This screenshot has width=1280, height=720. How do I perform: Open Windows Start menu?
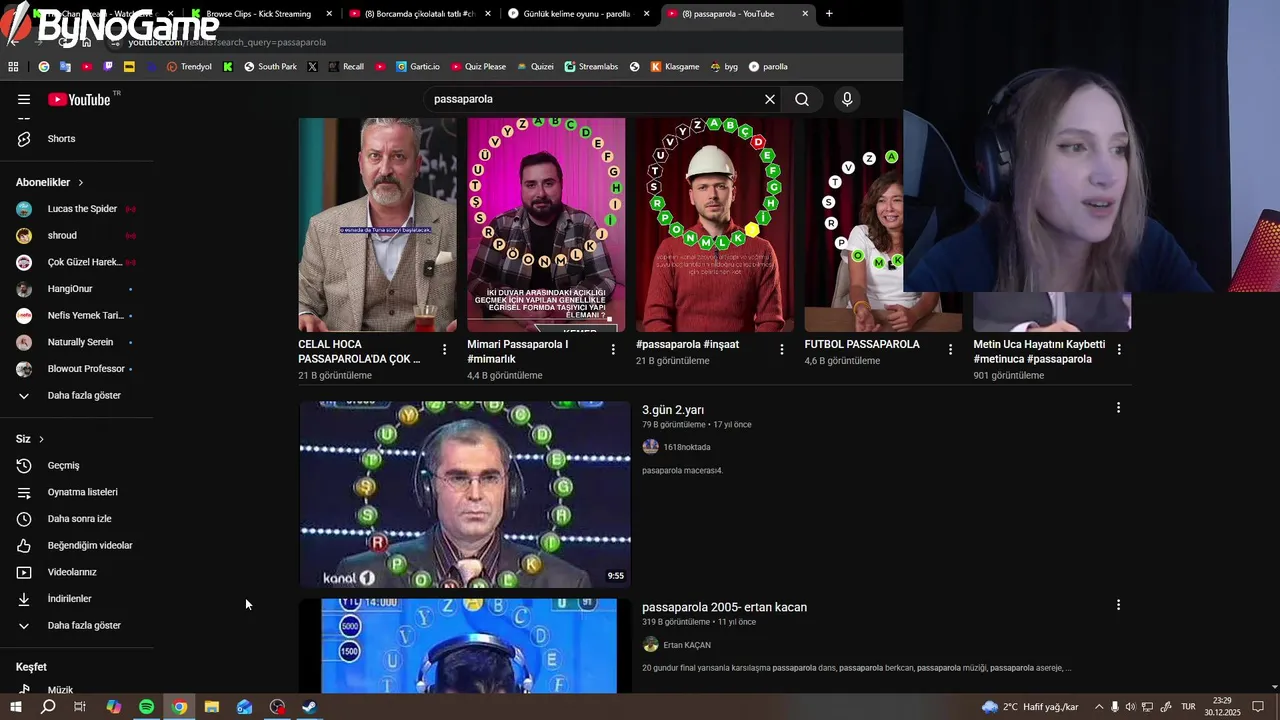click(x=16, y=707)
